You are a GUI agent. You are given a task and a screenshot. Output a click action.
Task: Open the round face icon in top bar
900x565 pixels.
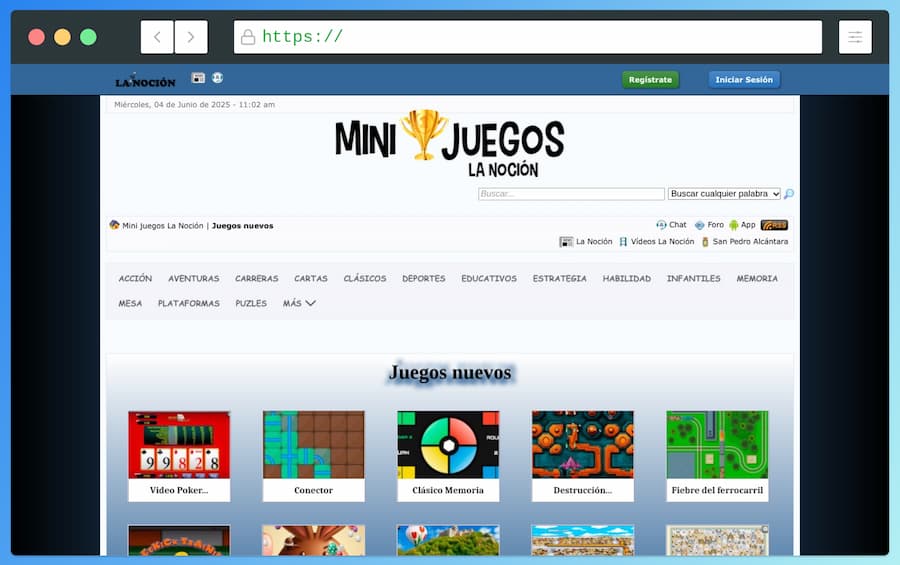(x=218, y=78)
